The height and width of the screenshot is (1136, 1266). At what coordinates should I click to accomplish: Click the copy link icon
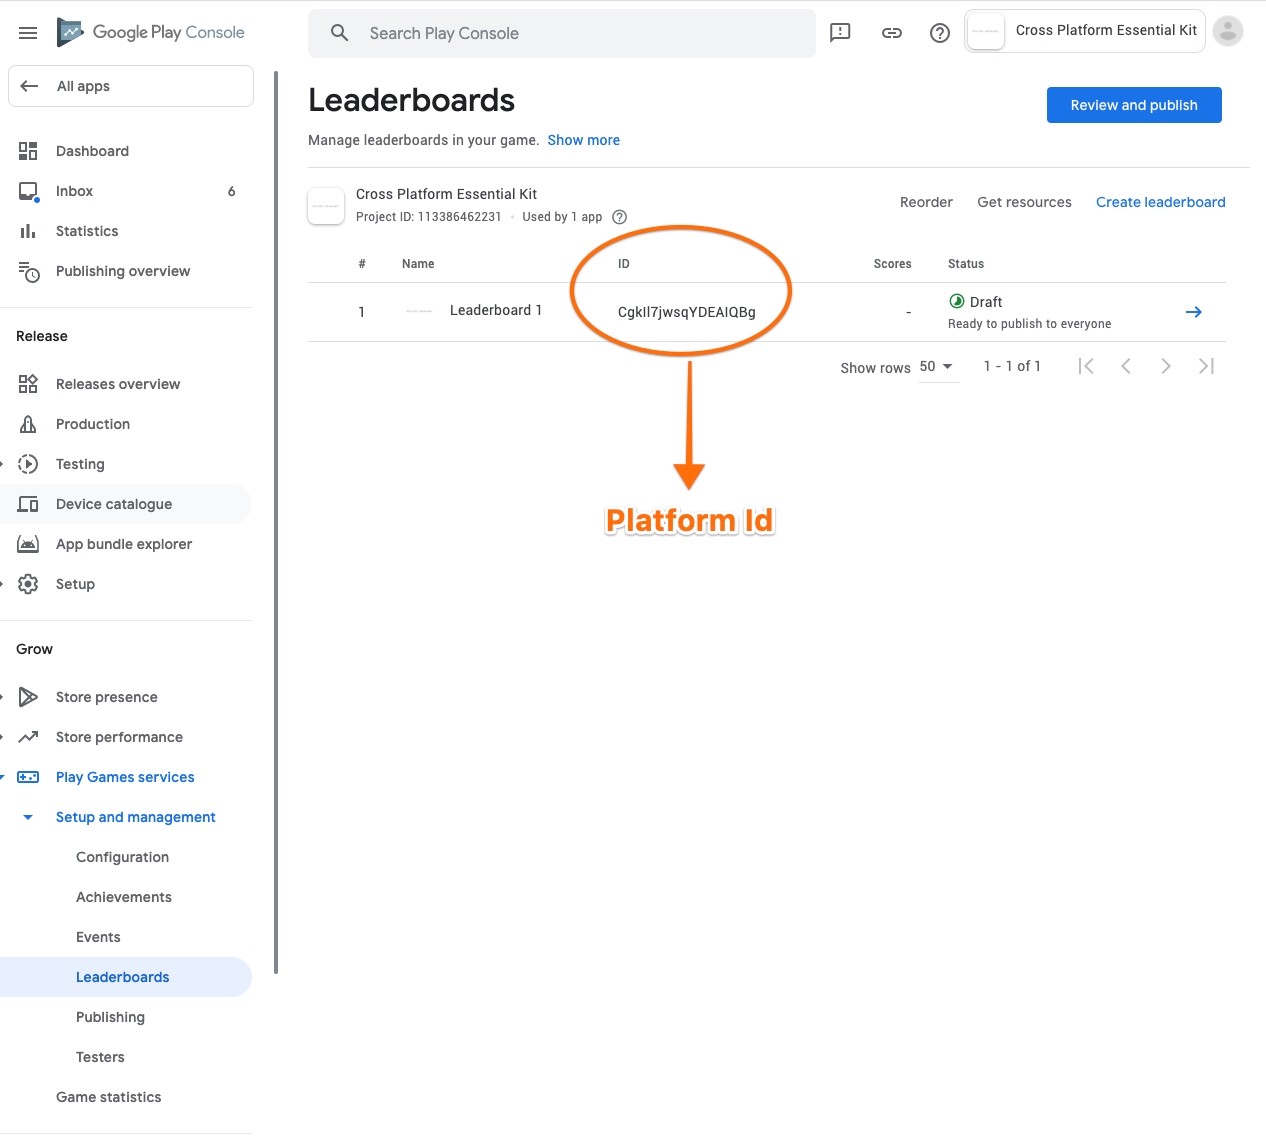click(x=892, y=33)
